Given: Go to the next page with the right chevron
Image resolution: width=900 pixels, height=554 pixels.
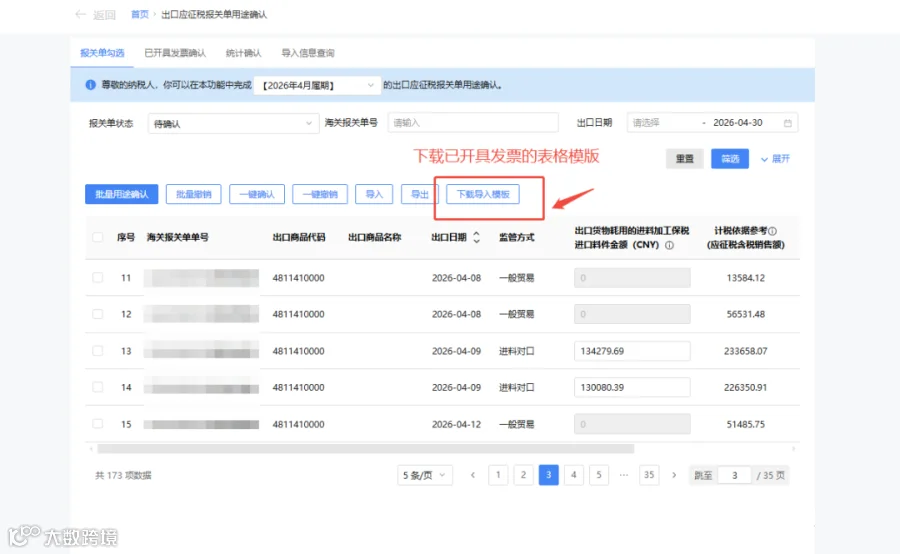Looking at the screenshot, I should click(x=674, y=475).
